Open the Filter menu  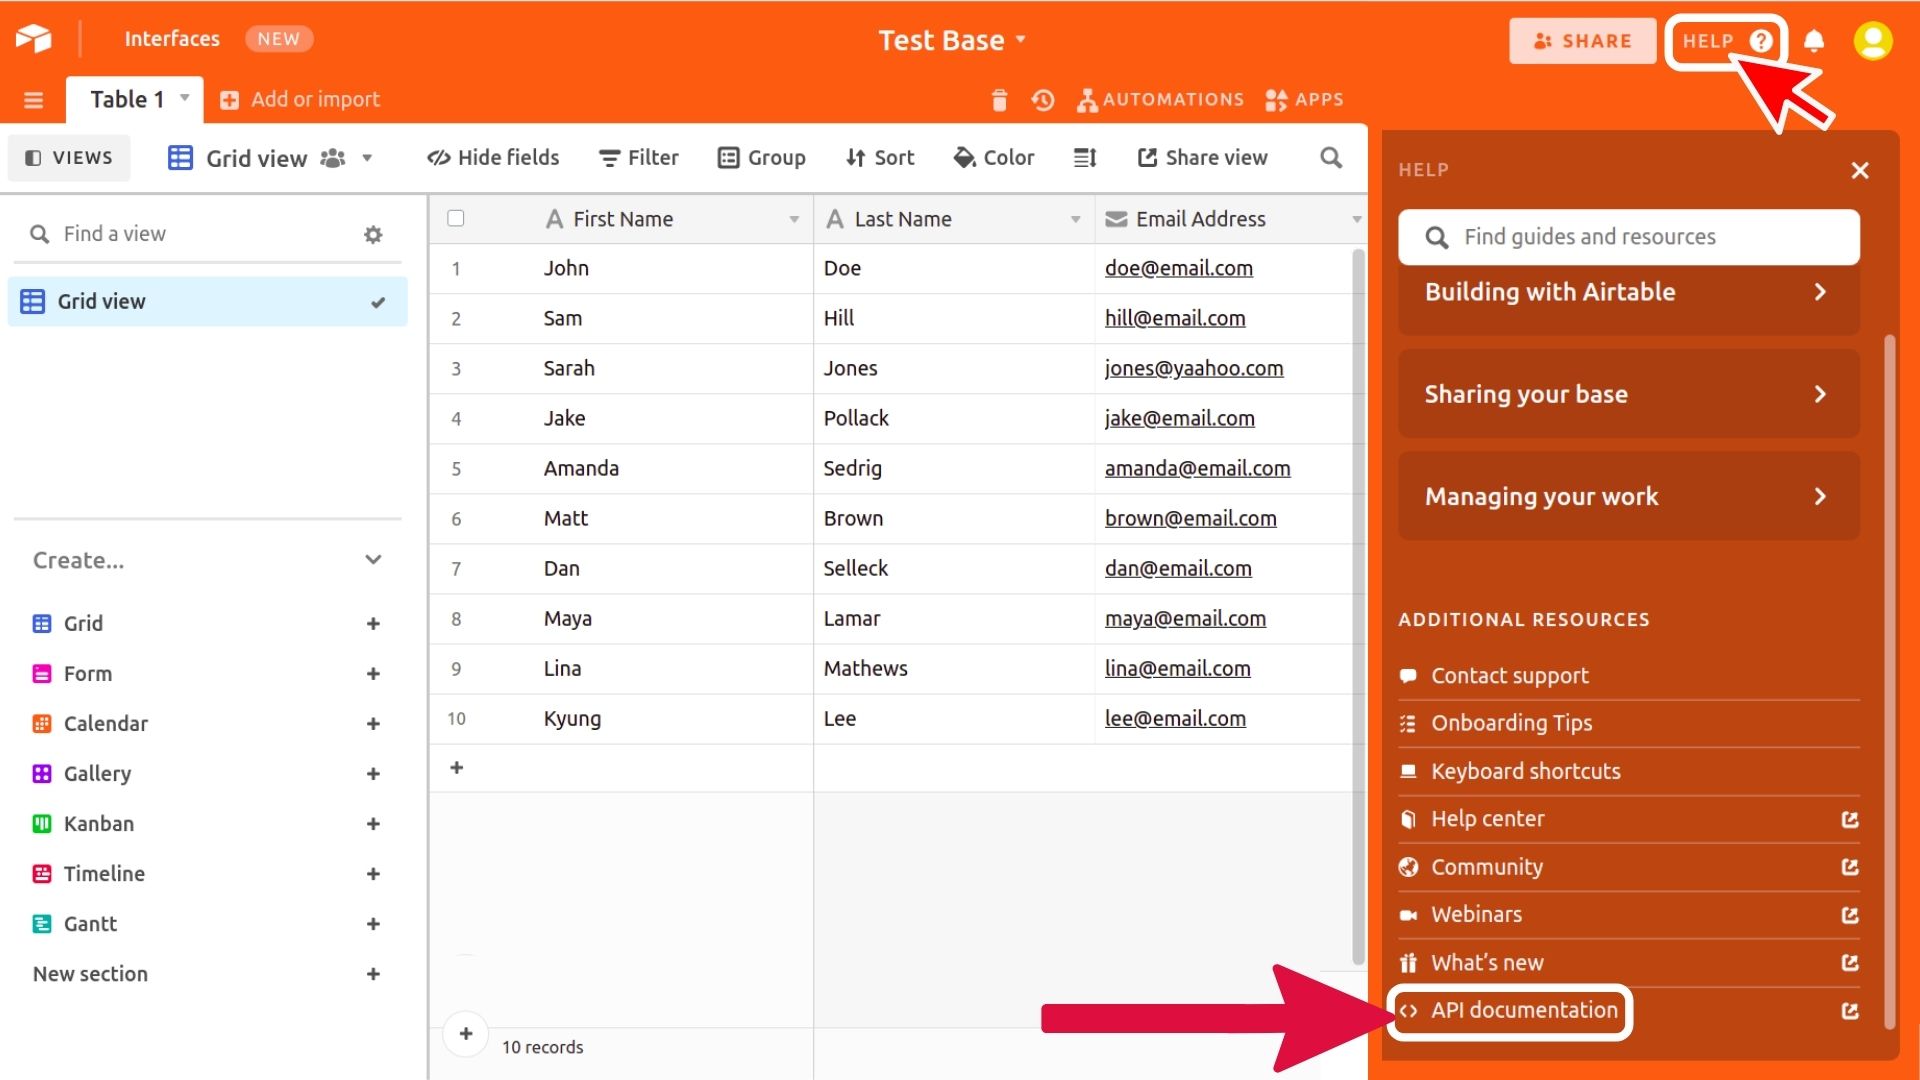tap(638, 158)
